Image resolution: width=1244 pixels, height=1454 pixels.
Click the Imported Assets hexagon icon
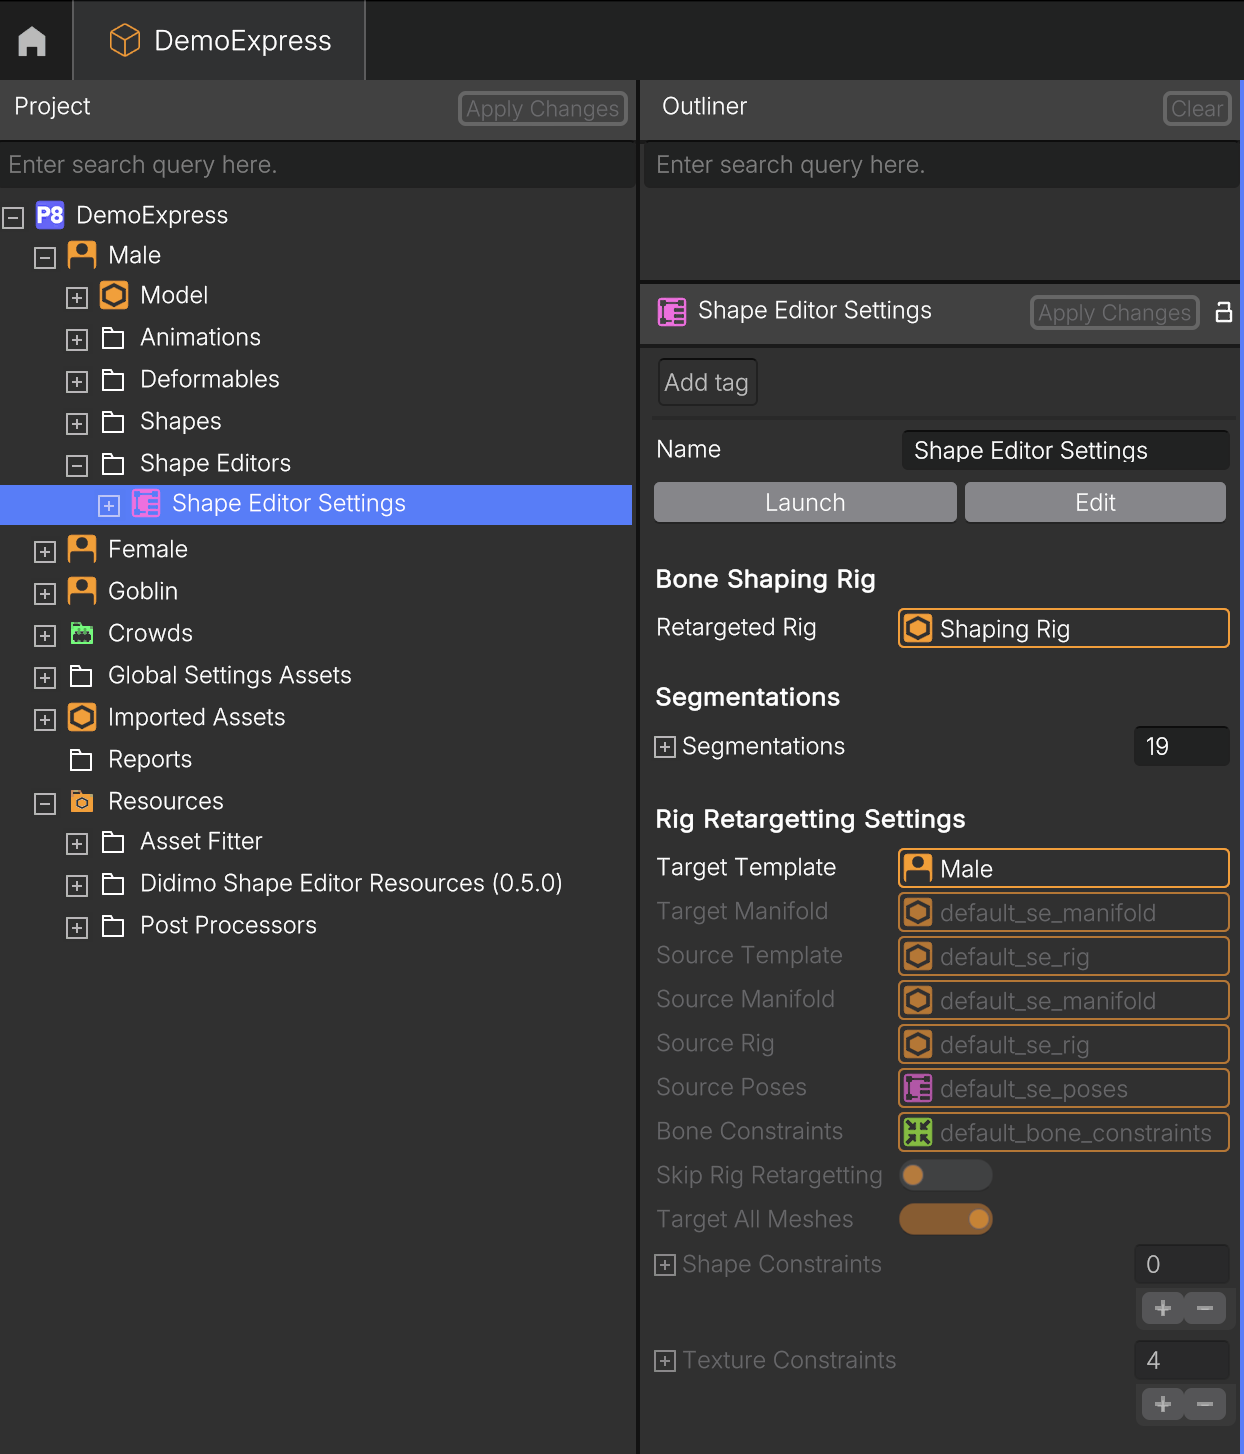[x=82, y=717]
